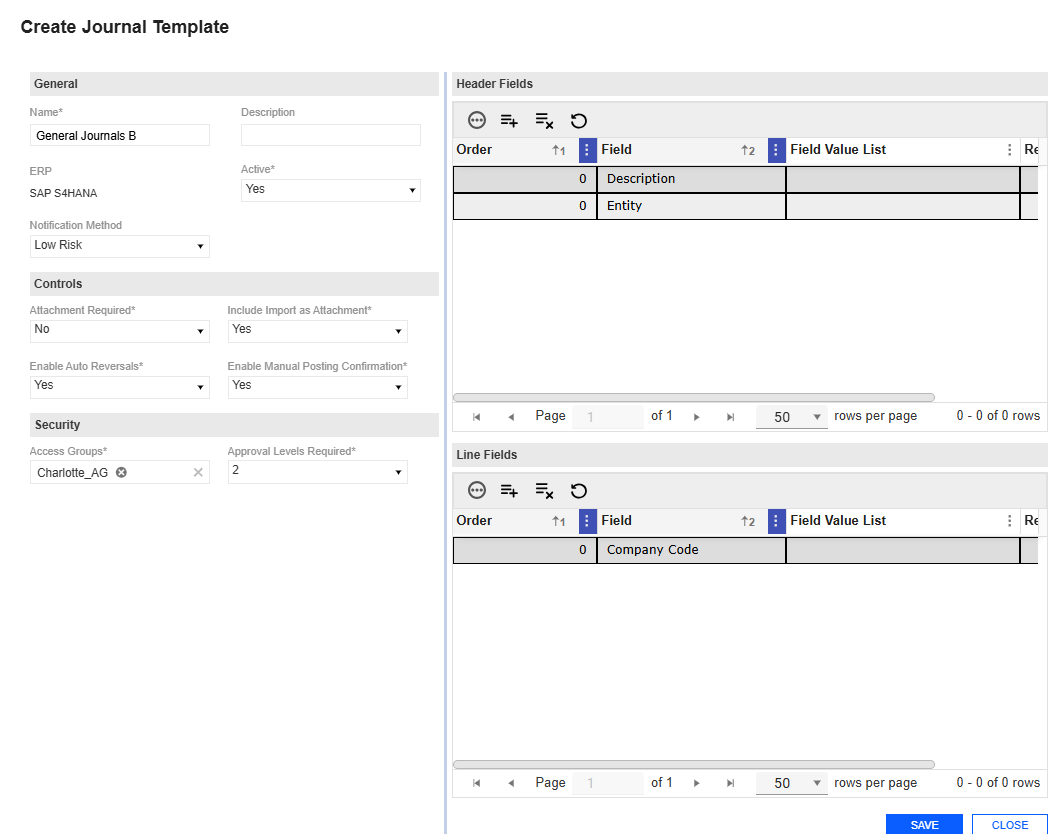Open Enable Auto Reversals dropdown
The height and width of the screenshot is (834, 1064).
(x=119, y=386)
